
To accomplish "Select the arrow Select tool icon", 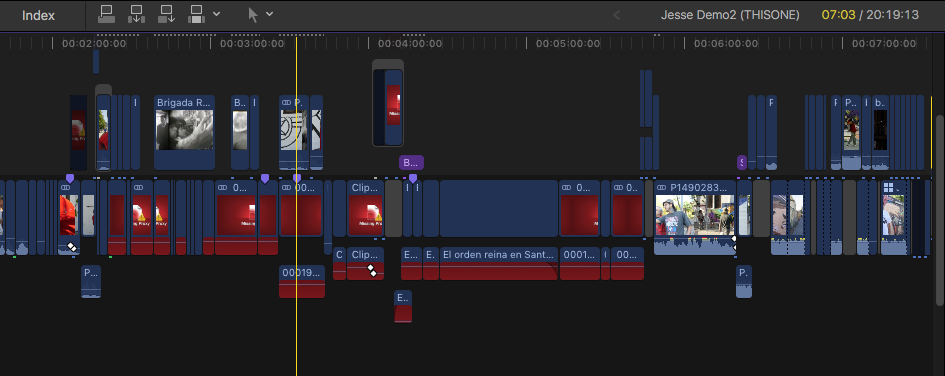I will pyautogui.click(x=253, y=14).
